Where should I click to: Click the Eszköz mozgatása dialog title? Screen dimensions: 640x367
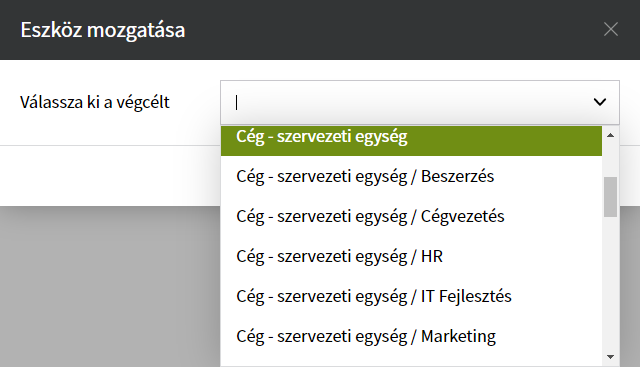coord(103,30)
